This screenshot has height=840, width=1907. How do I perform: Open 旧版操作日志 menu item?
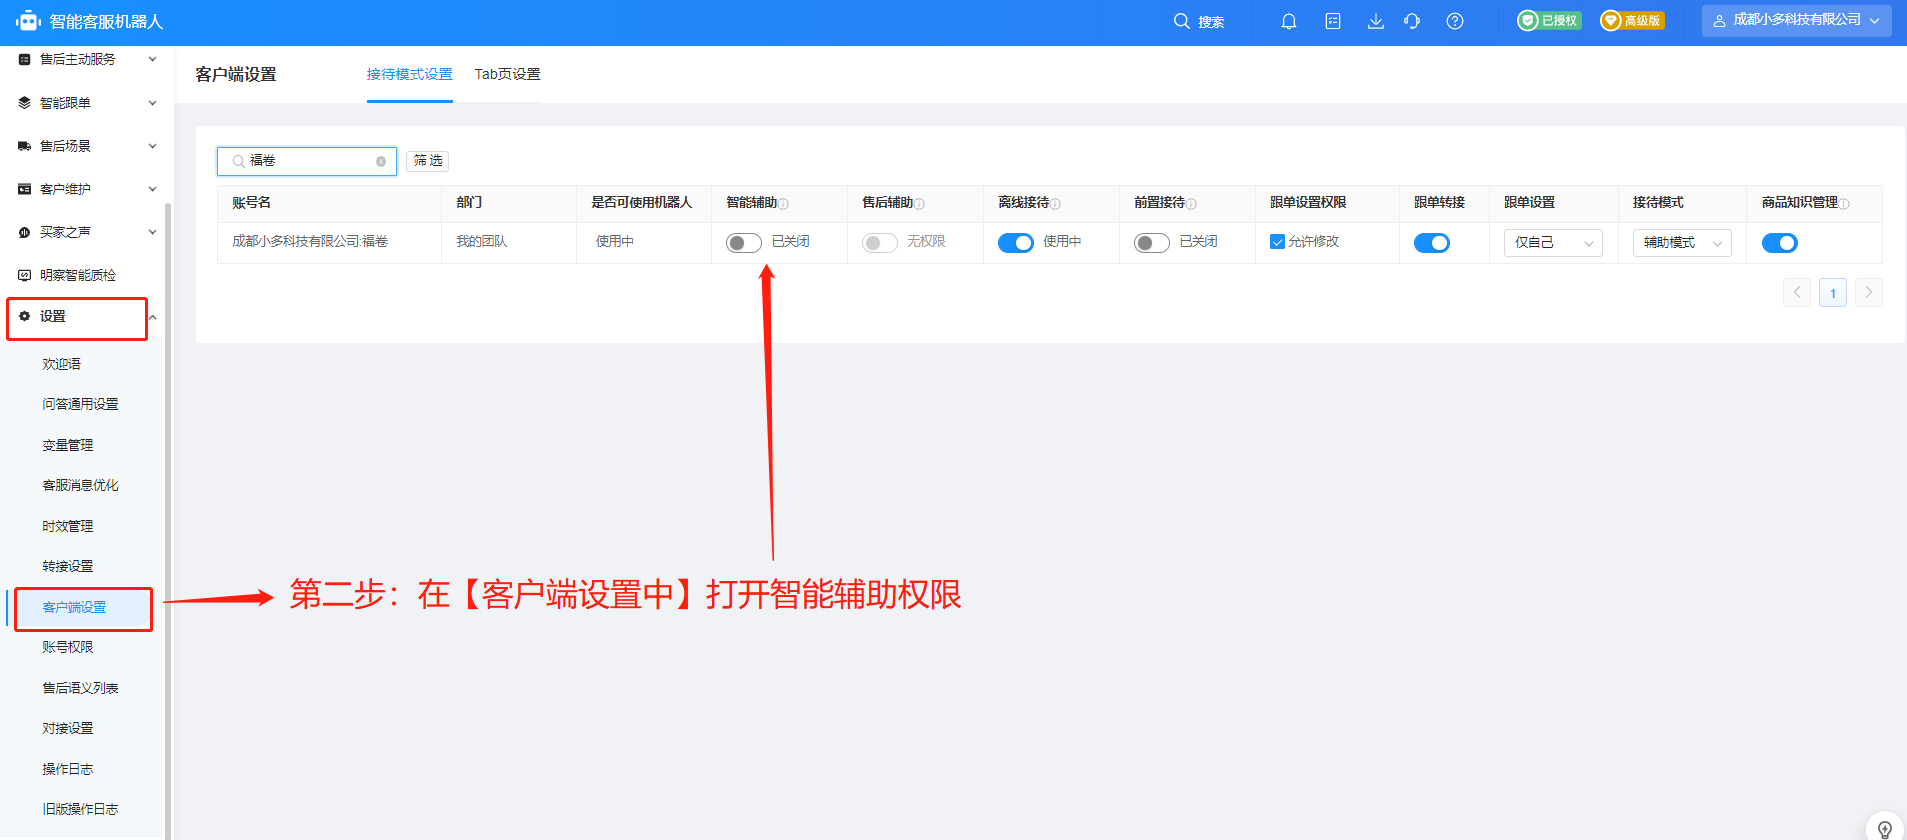80,810
